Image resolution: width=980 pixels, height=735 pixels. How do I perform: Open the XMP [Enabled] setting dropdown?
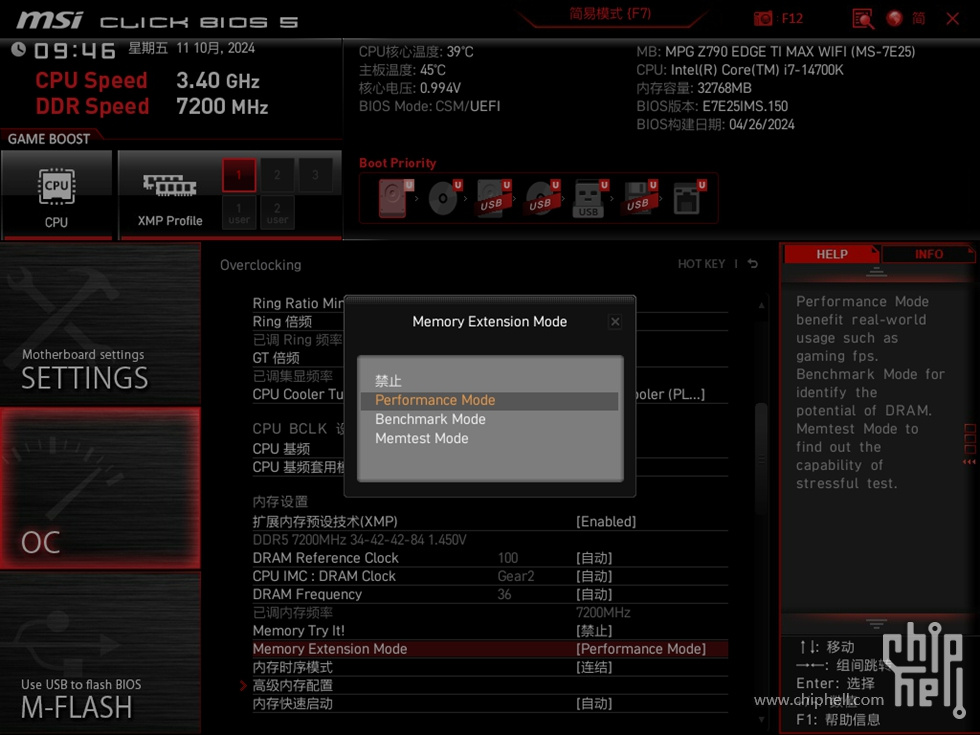click(606, 521)
